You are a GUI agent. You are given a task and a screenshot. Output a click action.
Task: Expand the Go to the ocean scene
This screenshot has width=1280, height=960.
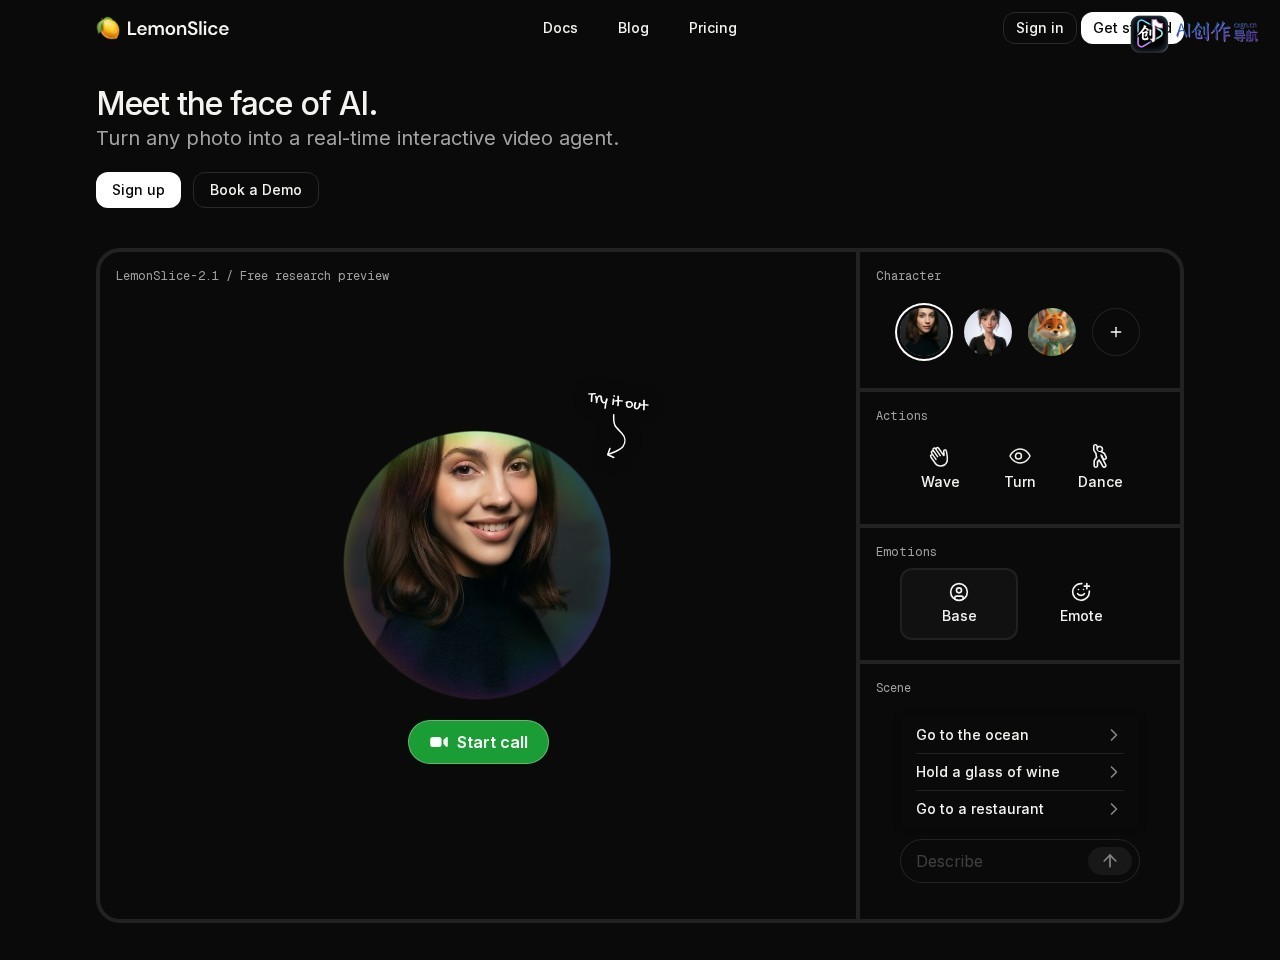pos(1019,735)
